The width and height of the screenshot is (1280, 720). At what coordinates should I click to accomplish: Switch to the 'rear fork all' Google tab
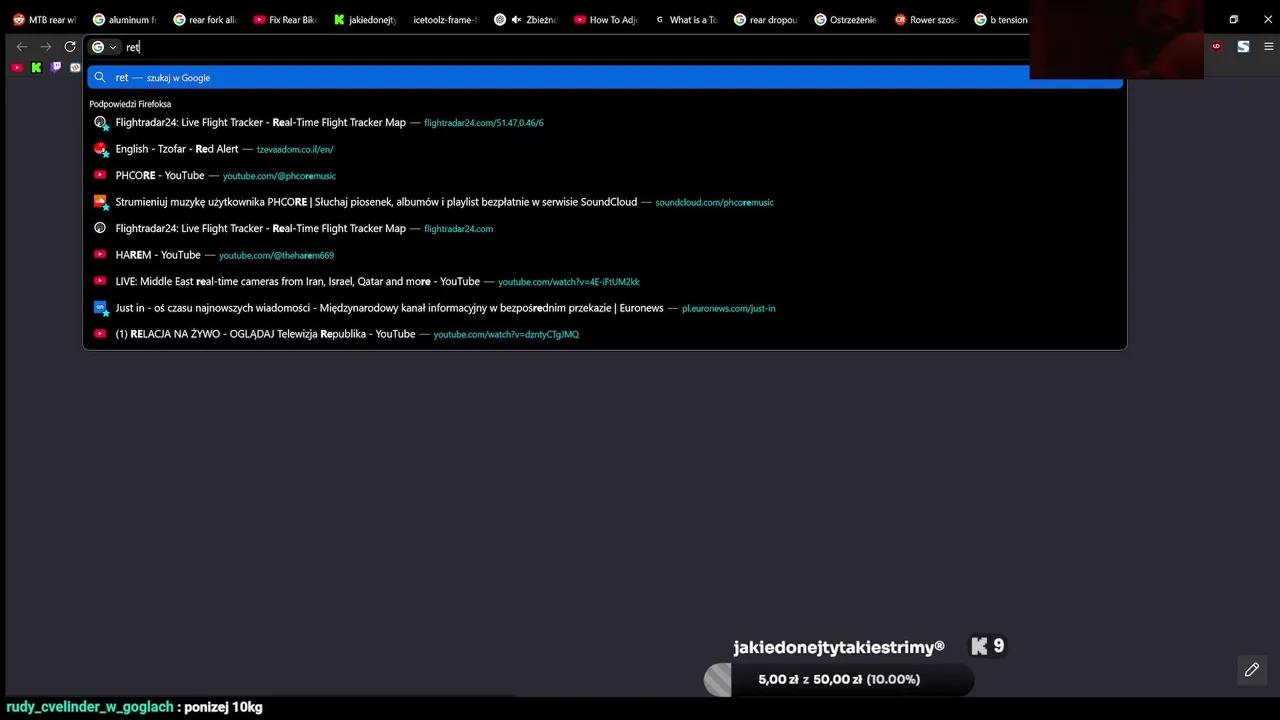[205, 19]
